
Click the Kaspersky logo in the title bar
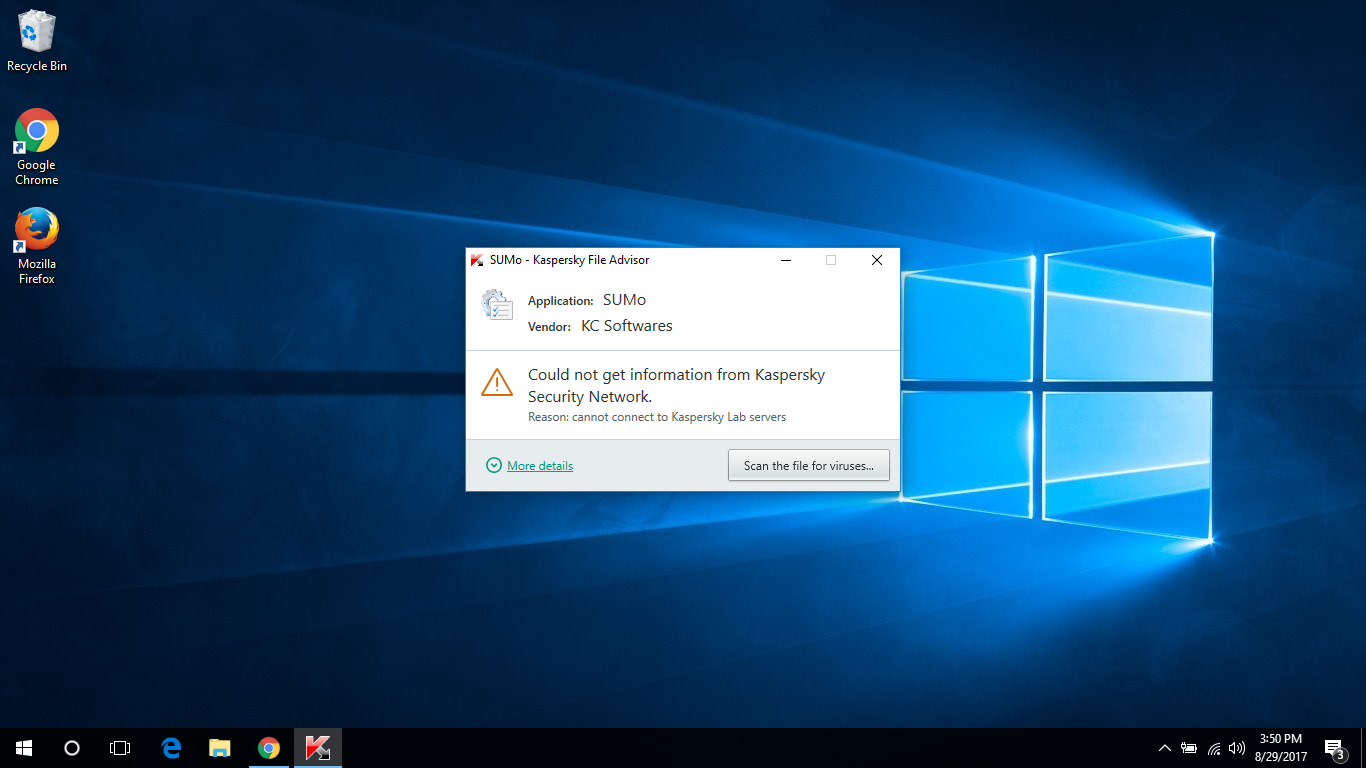tap(477, 260)
